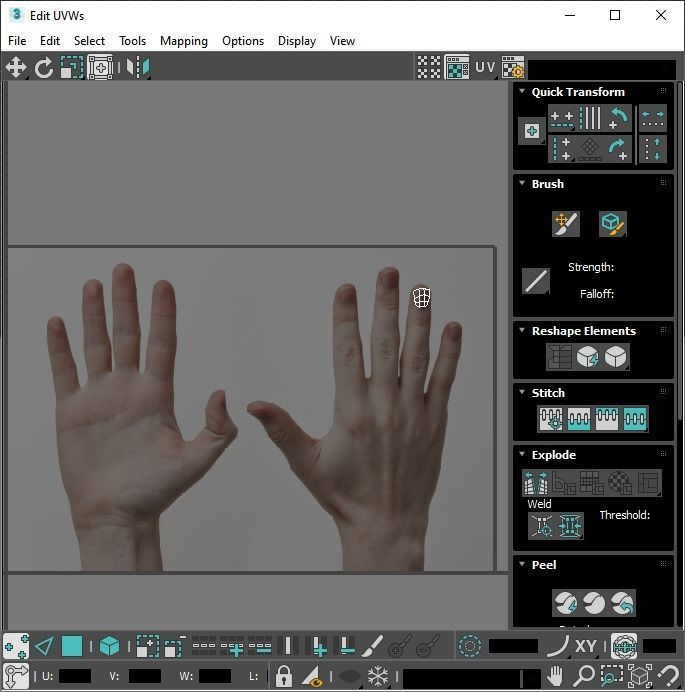685x692 pixels.
Task: Activate Freeform mode tool
Action: pos(100,68)
